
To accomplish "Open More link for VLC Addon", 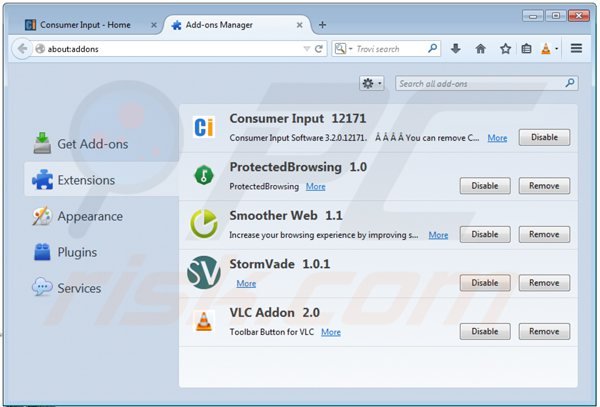I will [x=331, y=332].
